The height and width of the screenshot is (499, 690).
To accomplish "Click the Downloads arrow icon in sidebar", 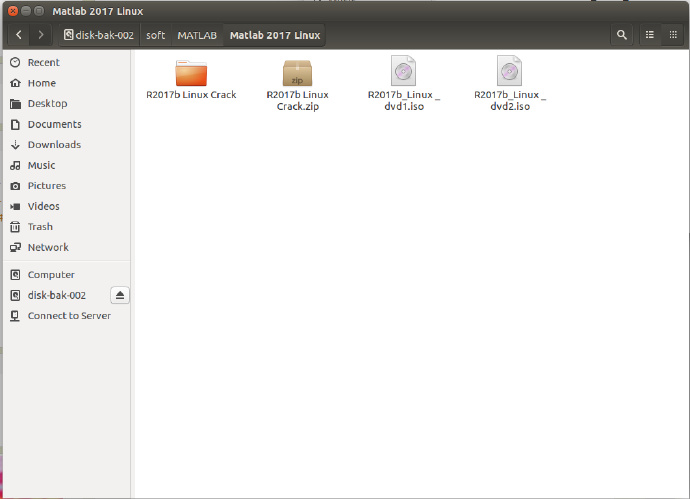I will 15,145.
